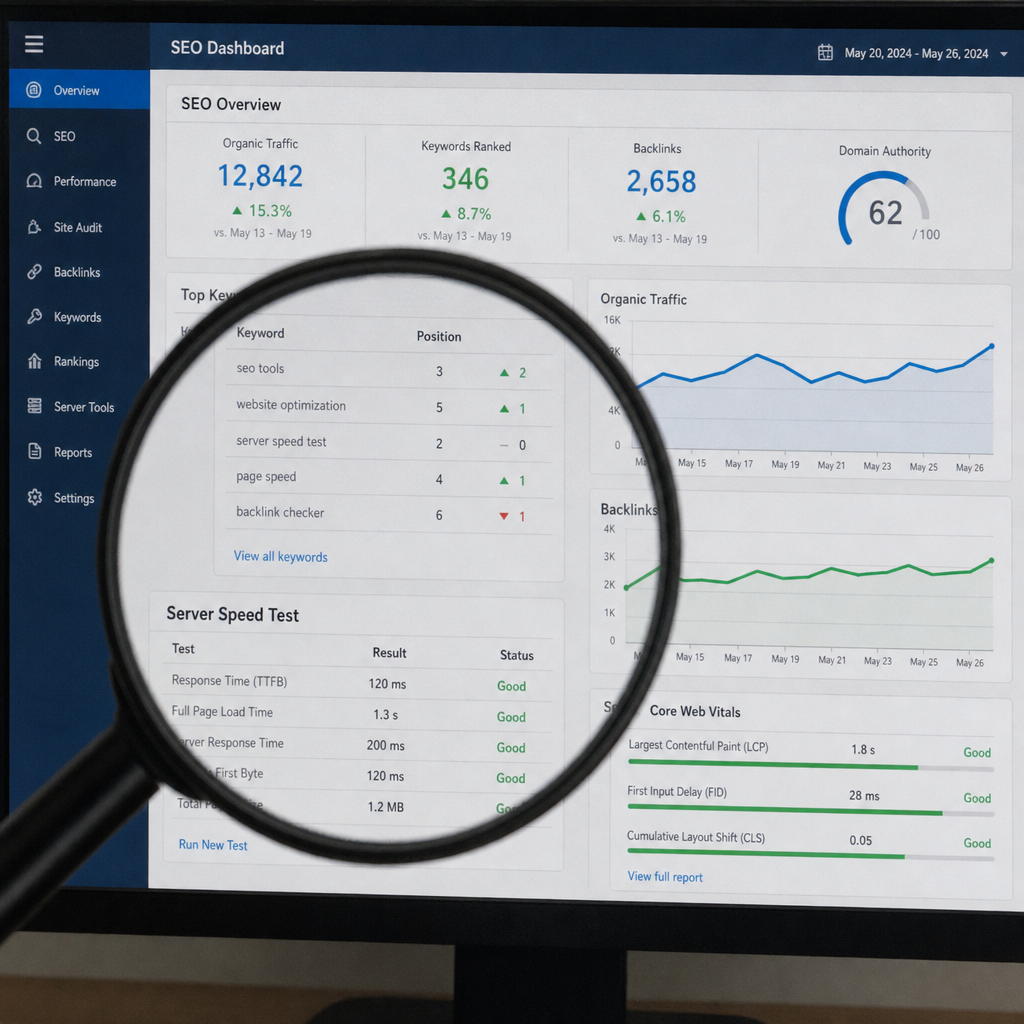Click the Performance gauge icon
1024x1024 pixels.
tap(34, 181)
